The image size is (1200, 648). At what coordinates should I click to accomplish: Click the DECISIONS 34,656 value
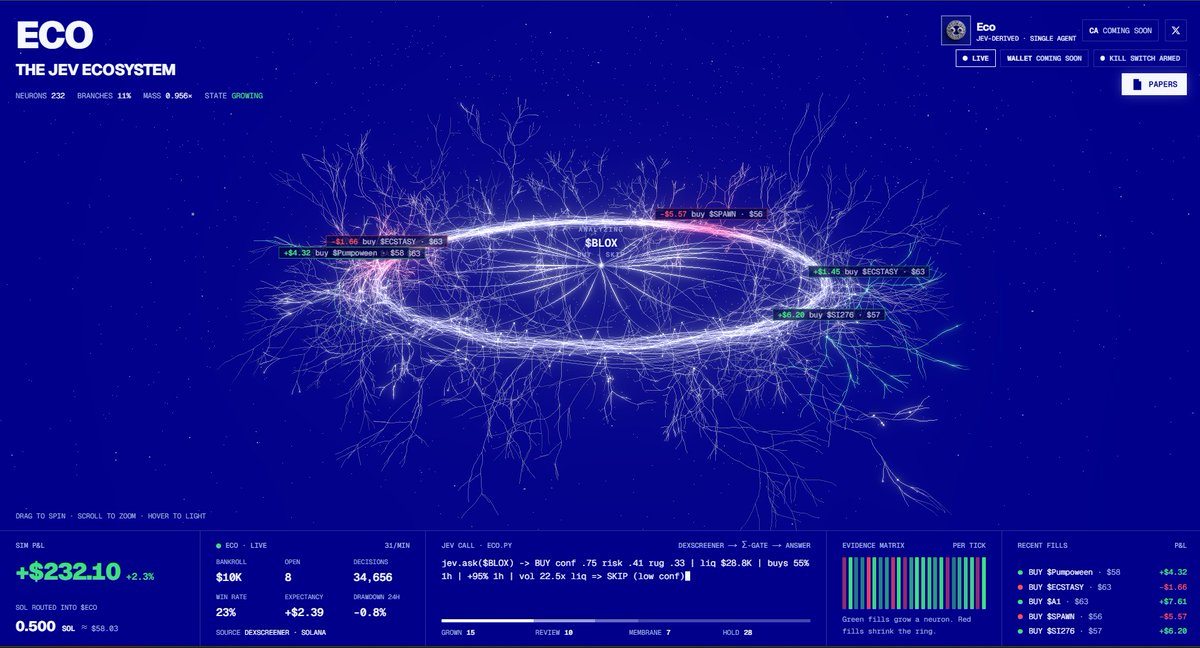tap(373, 577)
